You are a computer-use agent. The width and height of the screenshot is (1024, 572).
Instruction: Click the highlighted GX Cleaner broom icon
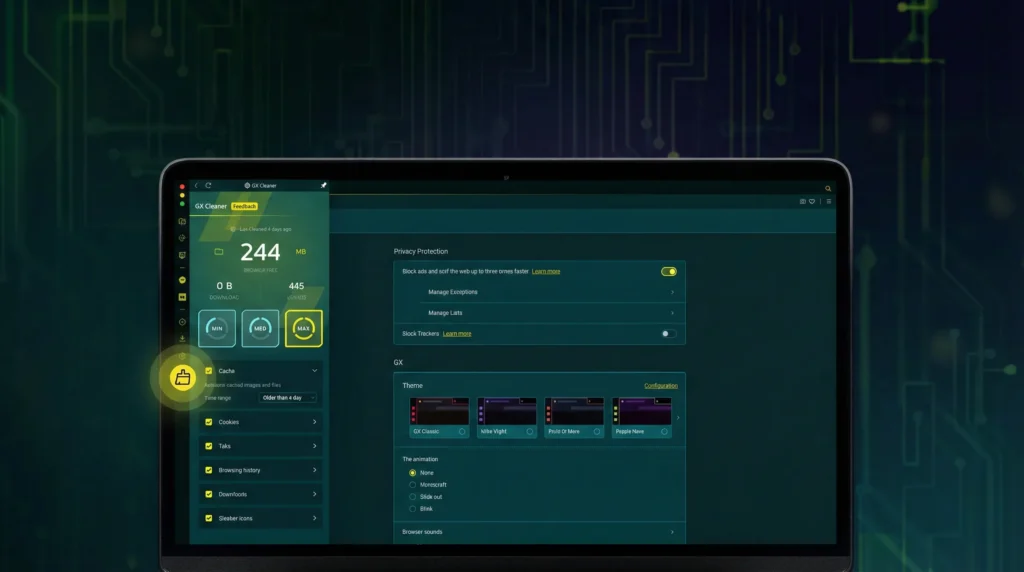click(x=182, y=378)
